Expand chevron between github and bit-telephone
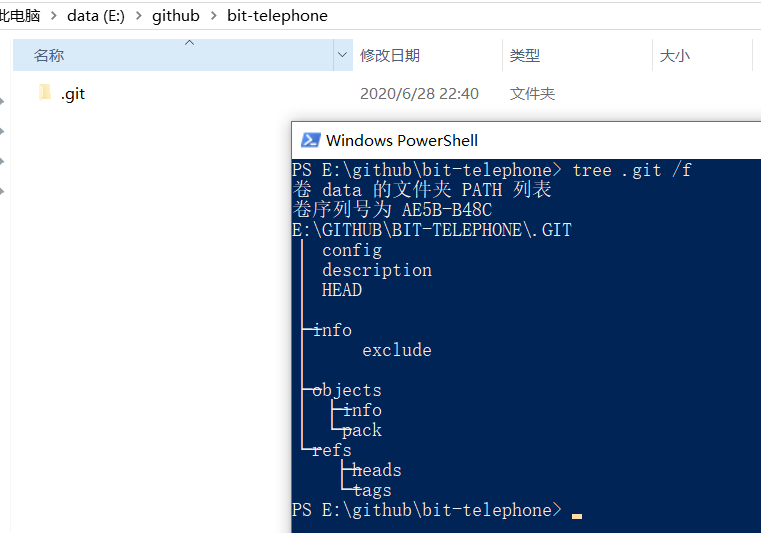The width and height of the screenshot is (761, 533). point(214,16)
